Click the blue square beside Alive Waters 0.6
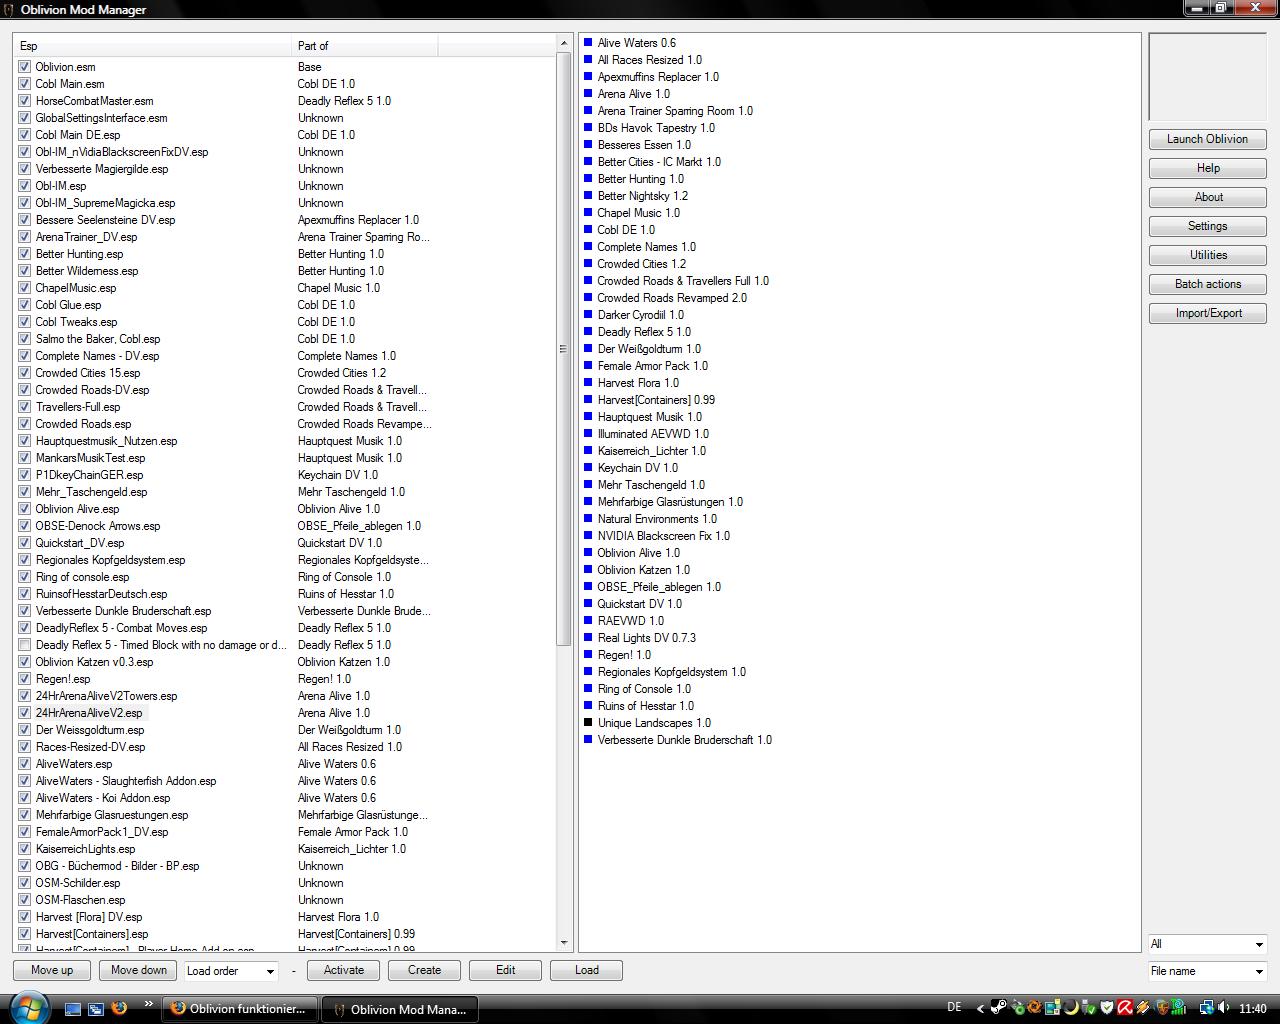The height and width of the screenshot is (1024, 1280). pyautogui.click(x=588, y=43)
